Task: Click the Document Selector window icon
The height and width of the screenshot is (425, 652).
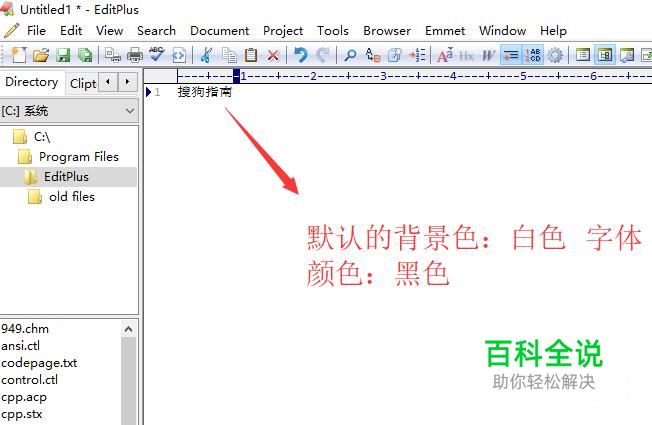Action: click(x=583, y=55)
